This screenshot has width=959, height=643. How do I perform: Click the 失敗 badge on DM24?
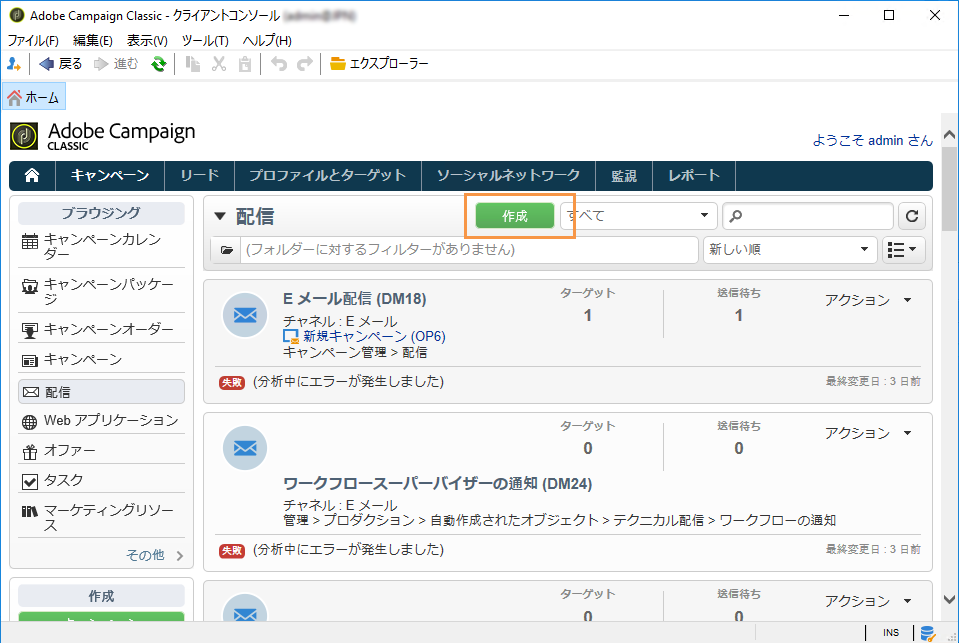click(232, 551)
